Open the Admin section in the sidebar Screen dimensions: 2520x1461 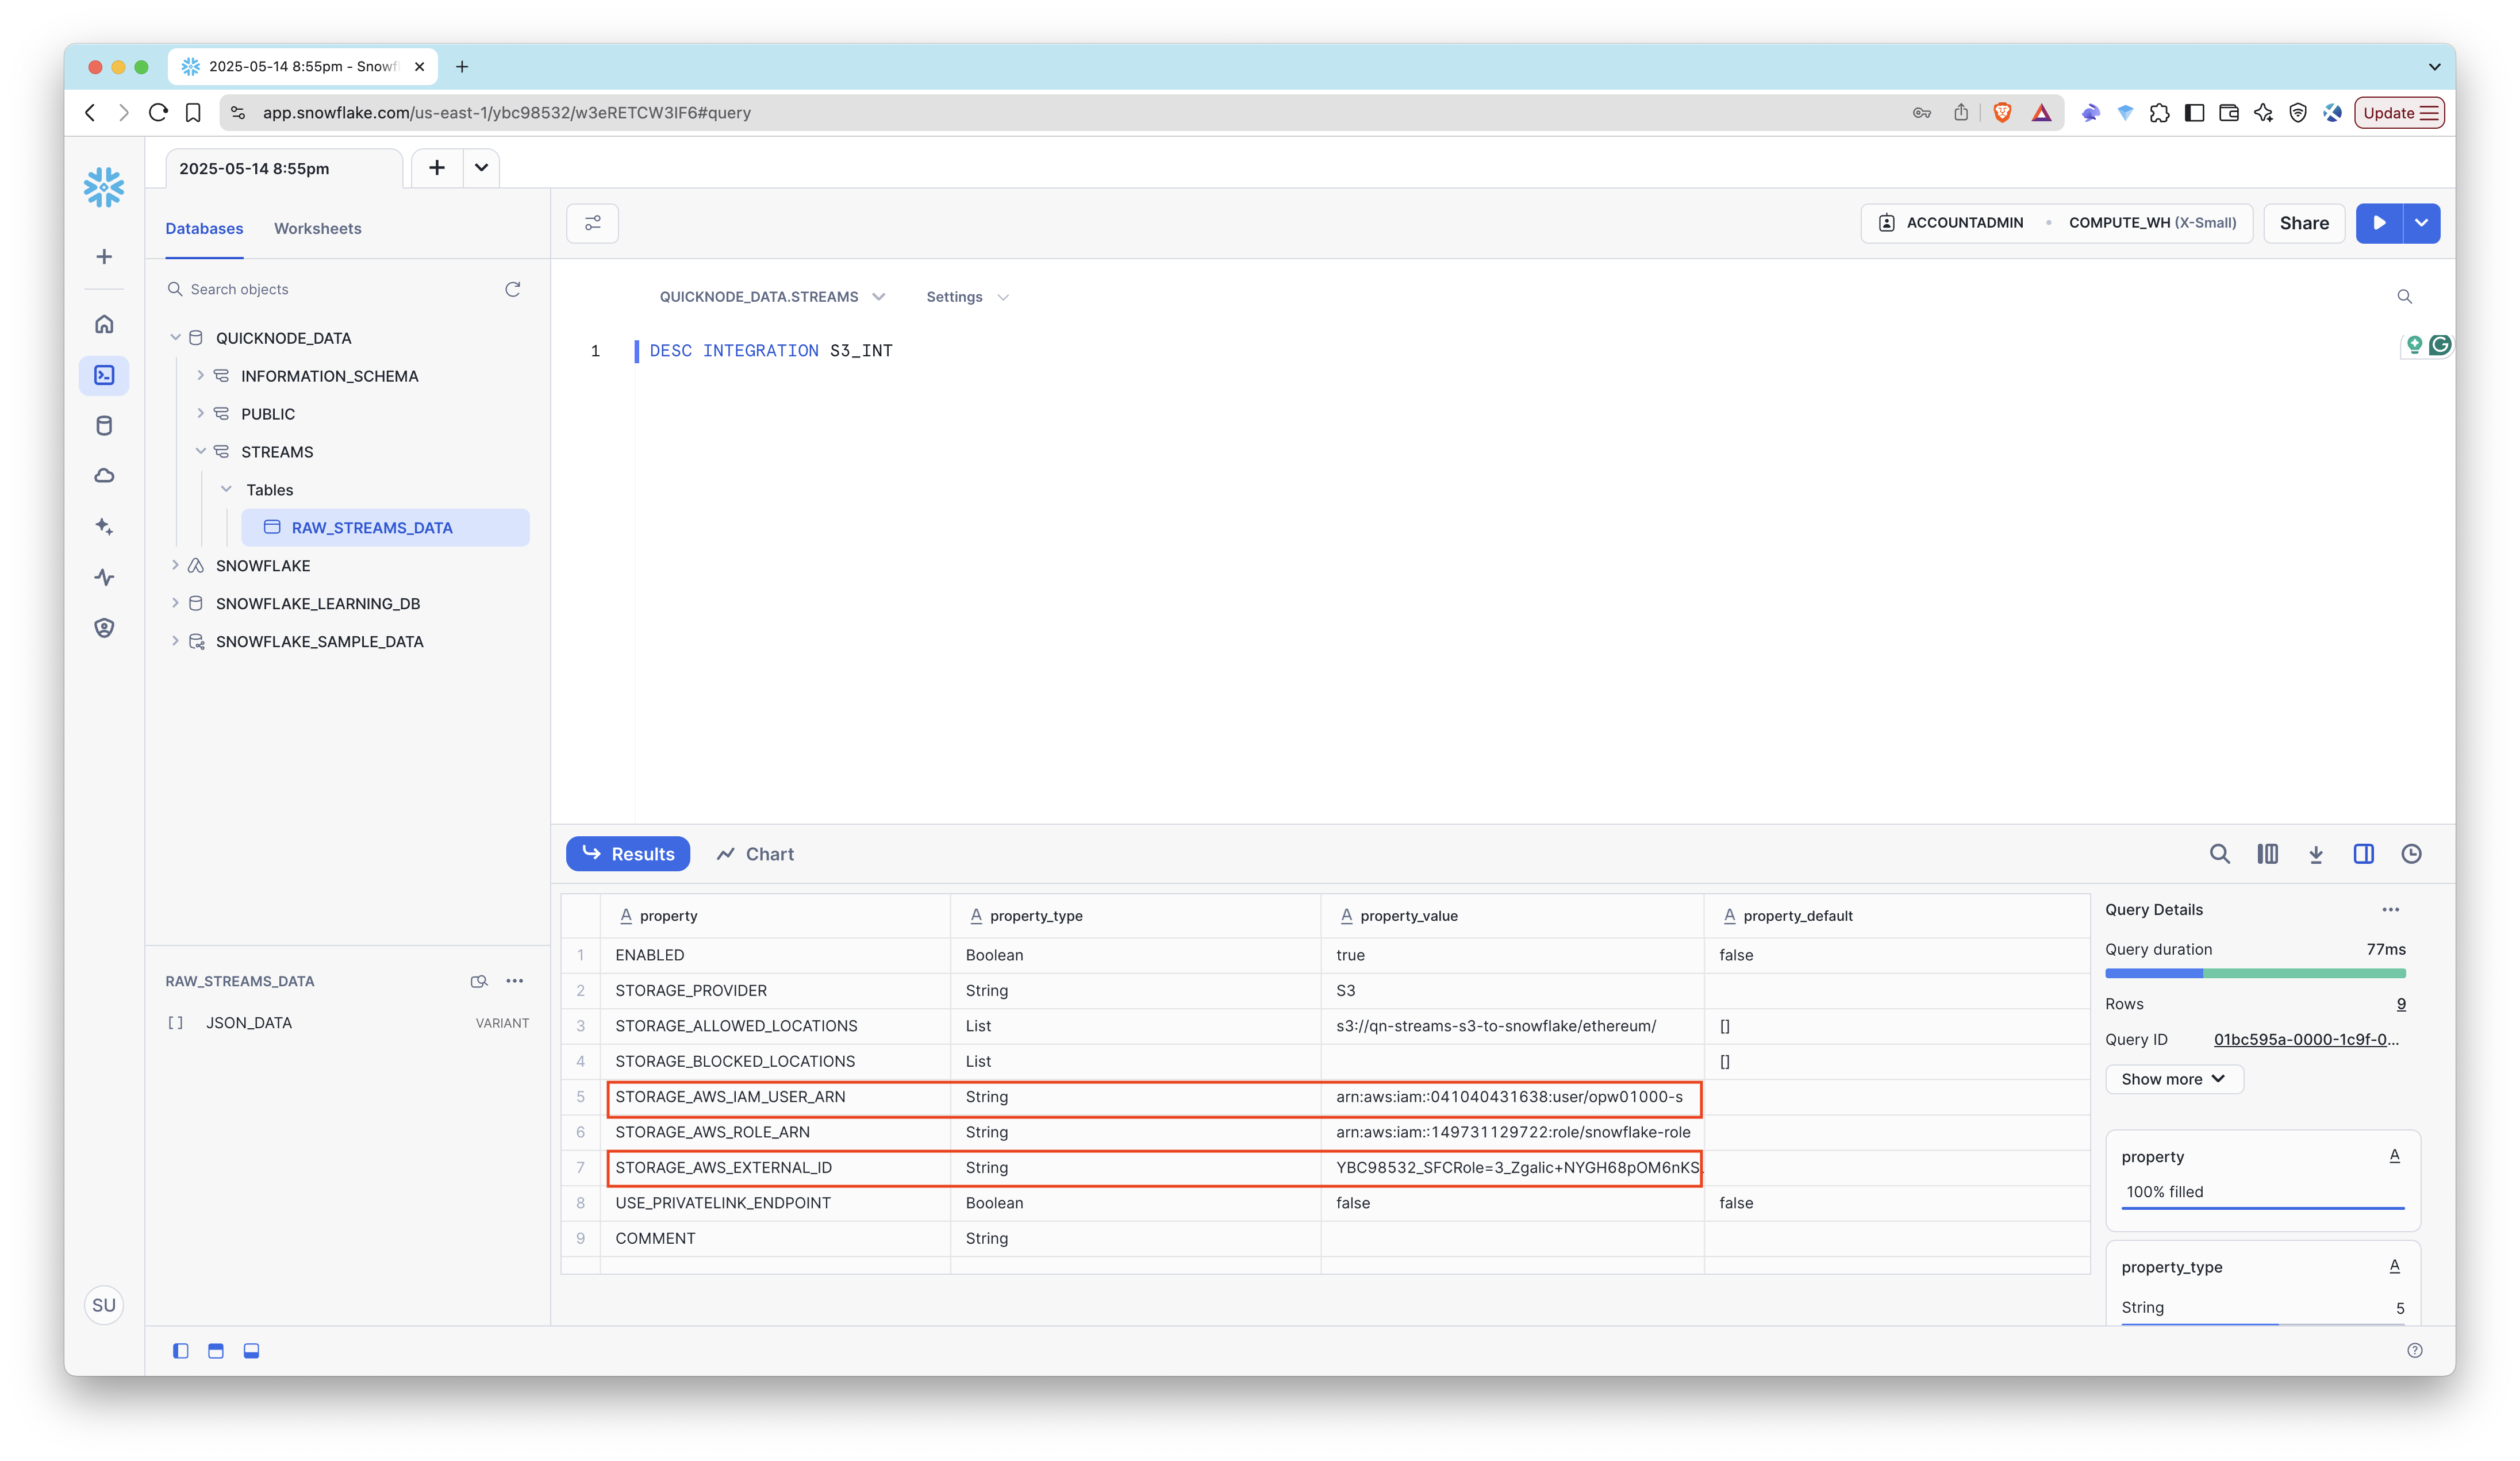tap(104, 627)
